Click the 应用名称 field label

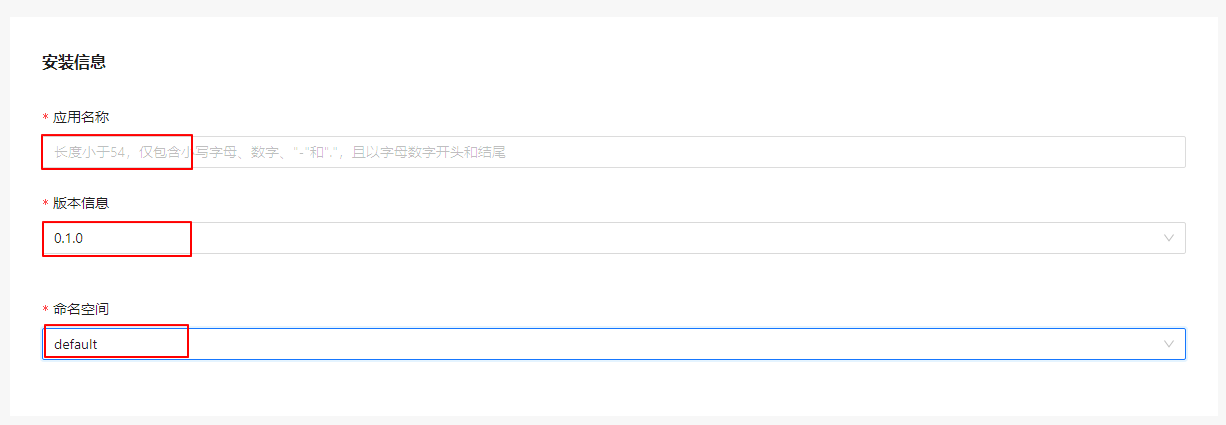[x=81, y=117]
